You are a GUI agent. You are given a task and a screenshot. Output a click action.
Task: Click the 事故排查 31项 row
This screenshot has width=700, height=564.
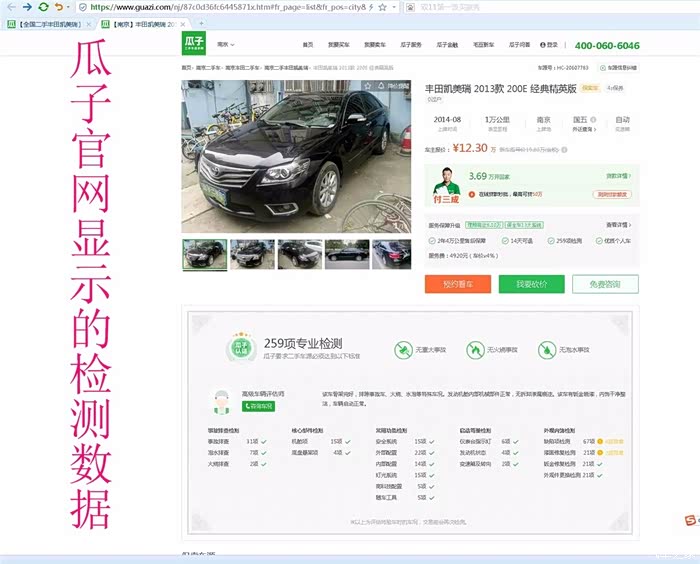[x=237, y=442]
